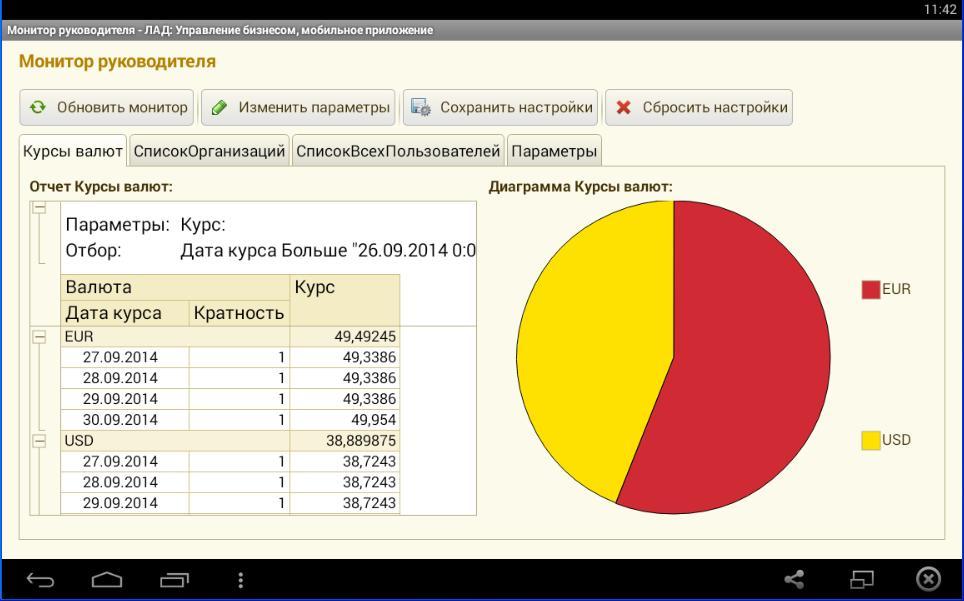Click the yellow USD legend swatch
The width and height of the screenshot is (964, 601).
coord(871,440)
